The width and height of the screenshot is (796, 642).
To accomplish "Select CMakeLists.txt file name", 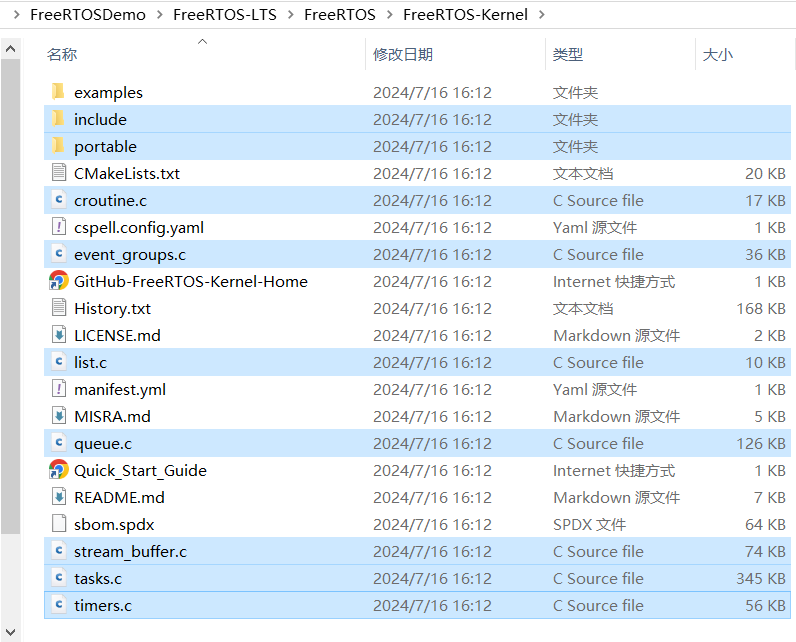I will pos(127,173).
